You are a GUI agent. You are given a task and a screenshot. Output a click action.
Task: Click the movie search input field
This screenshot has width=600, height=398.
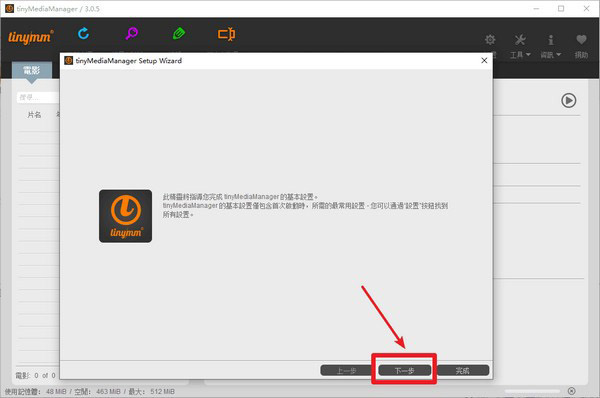click(38, 97)
